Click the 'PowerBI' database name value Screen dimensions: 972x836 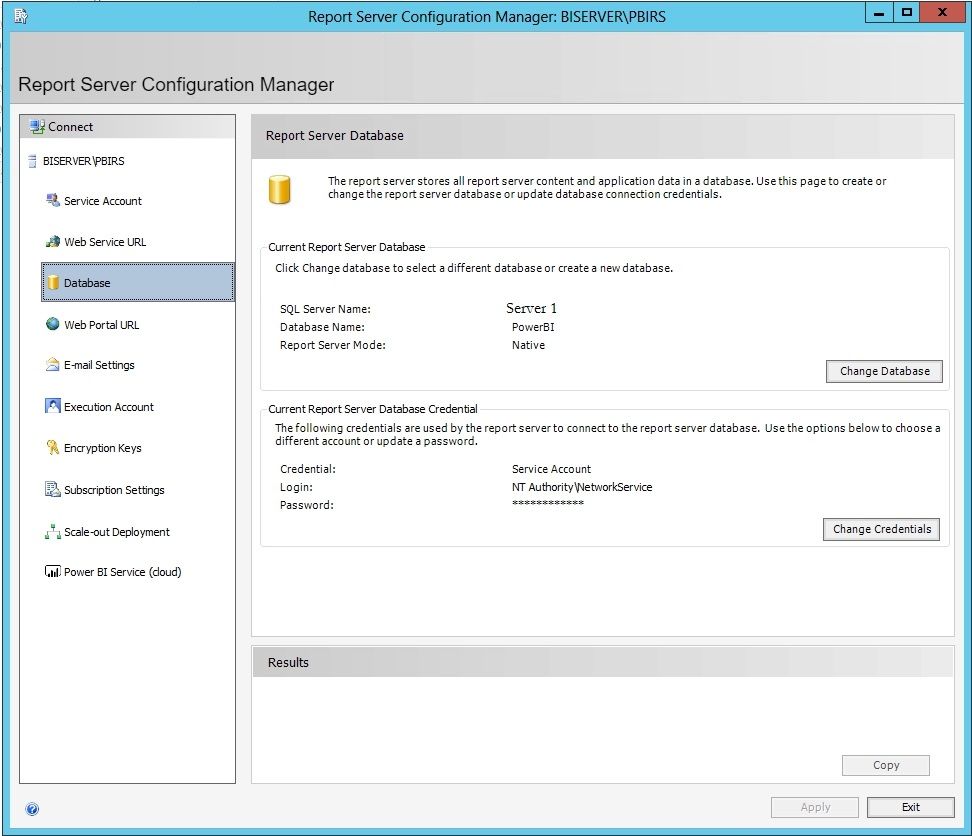pos(533,327)
